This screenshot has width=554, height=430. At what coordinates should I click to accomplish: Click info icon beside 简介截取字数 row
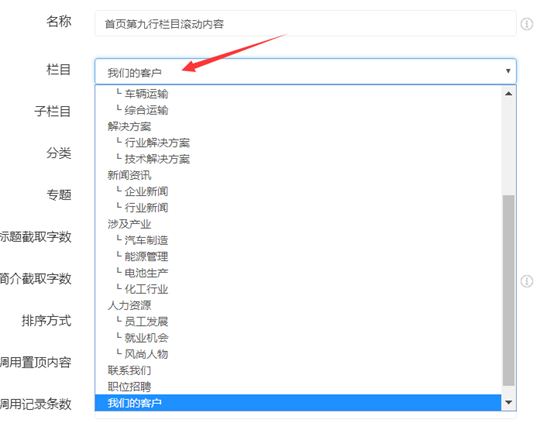click(526, 281)
